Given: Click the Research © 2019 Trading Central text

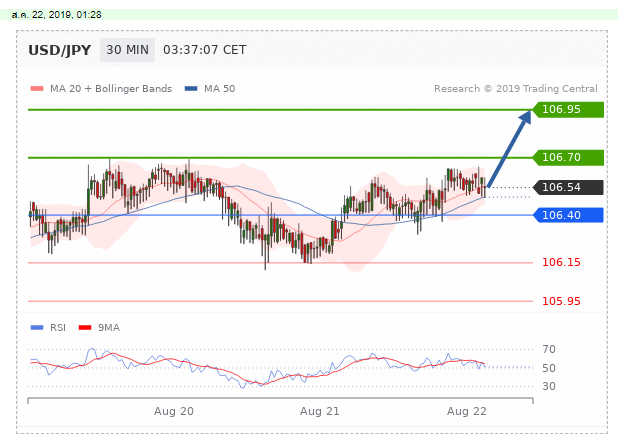Looking at the screenshot, I should [x=516, y=89].
